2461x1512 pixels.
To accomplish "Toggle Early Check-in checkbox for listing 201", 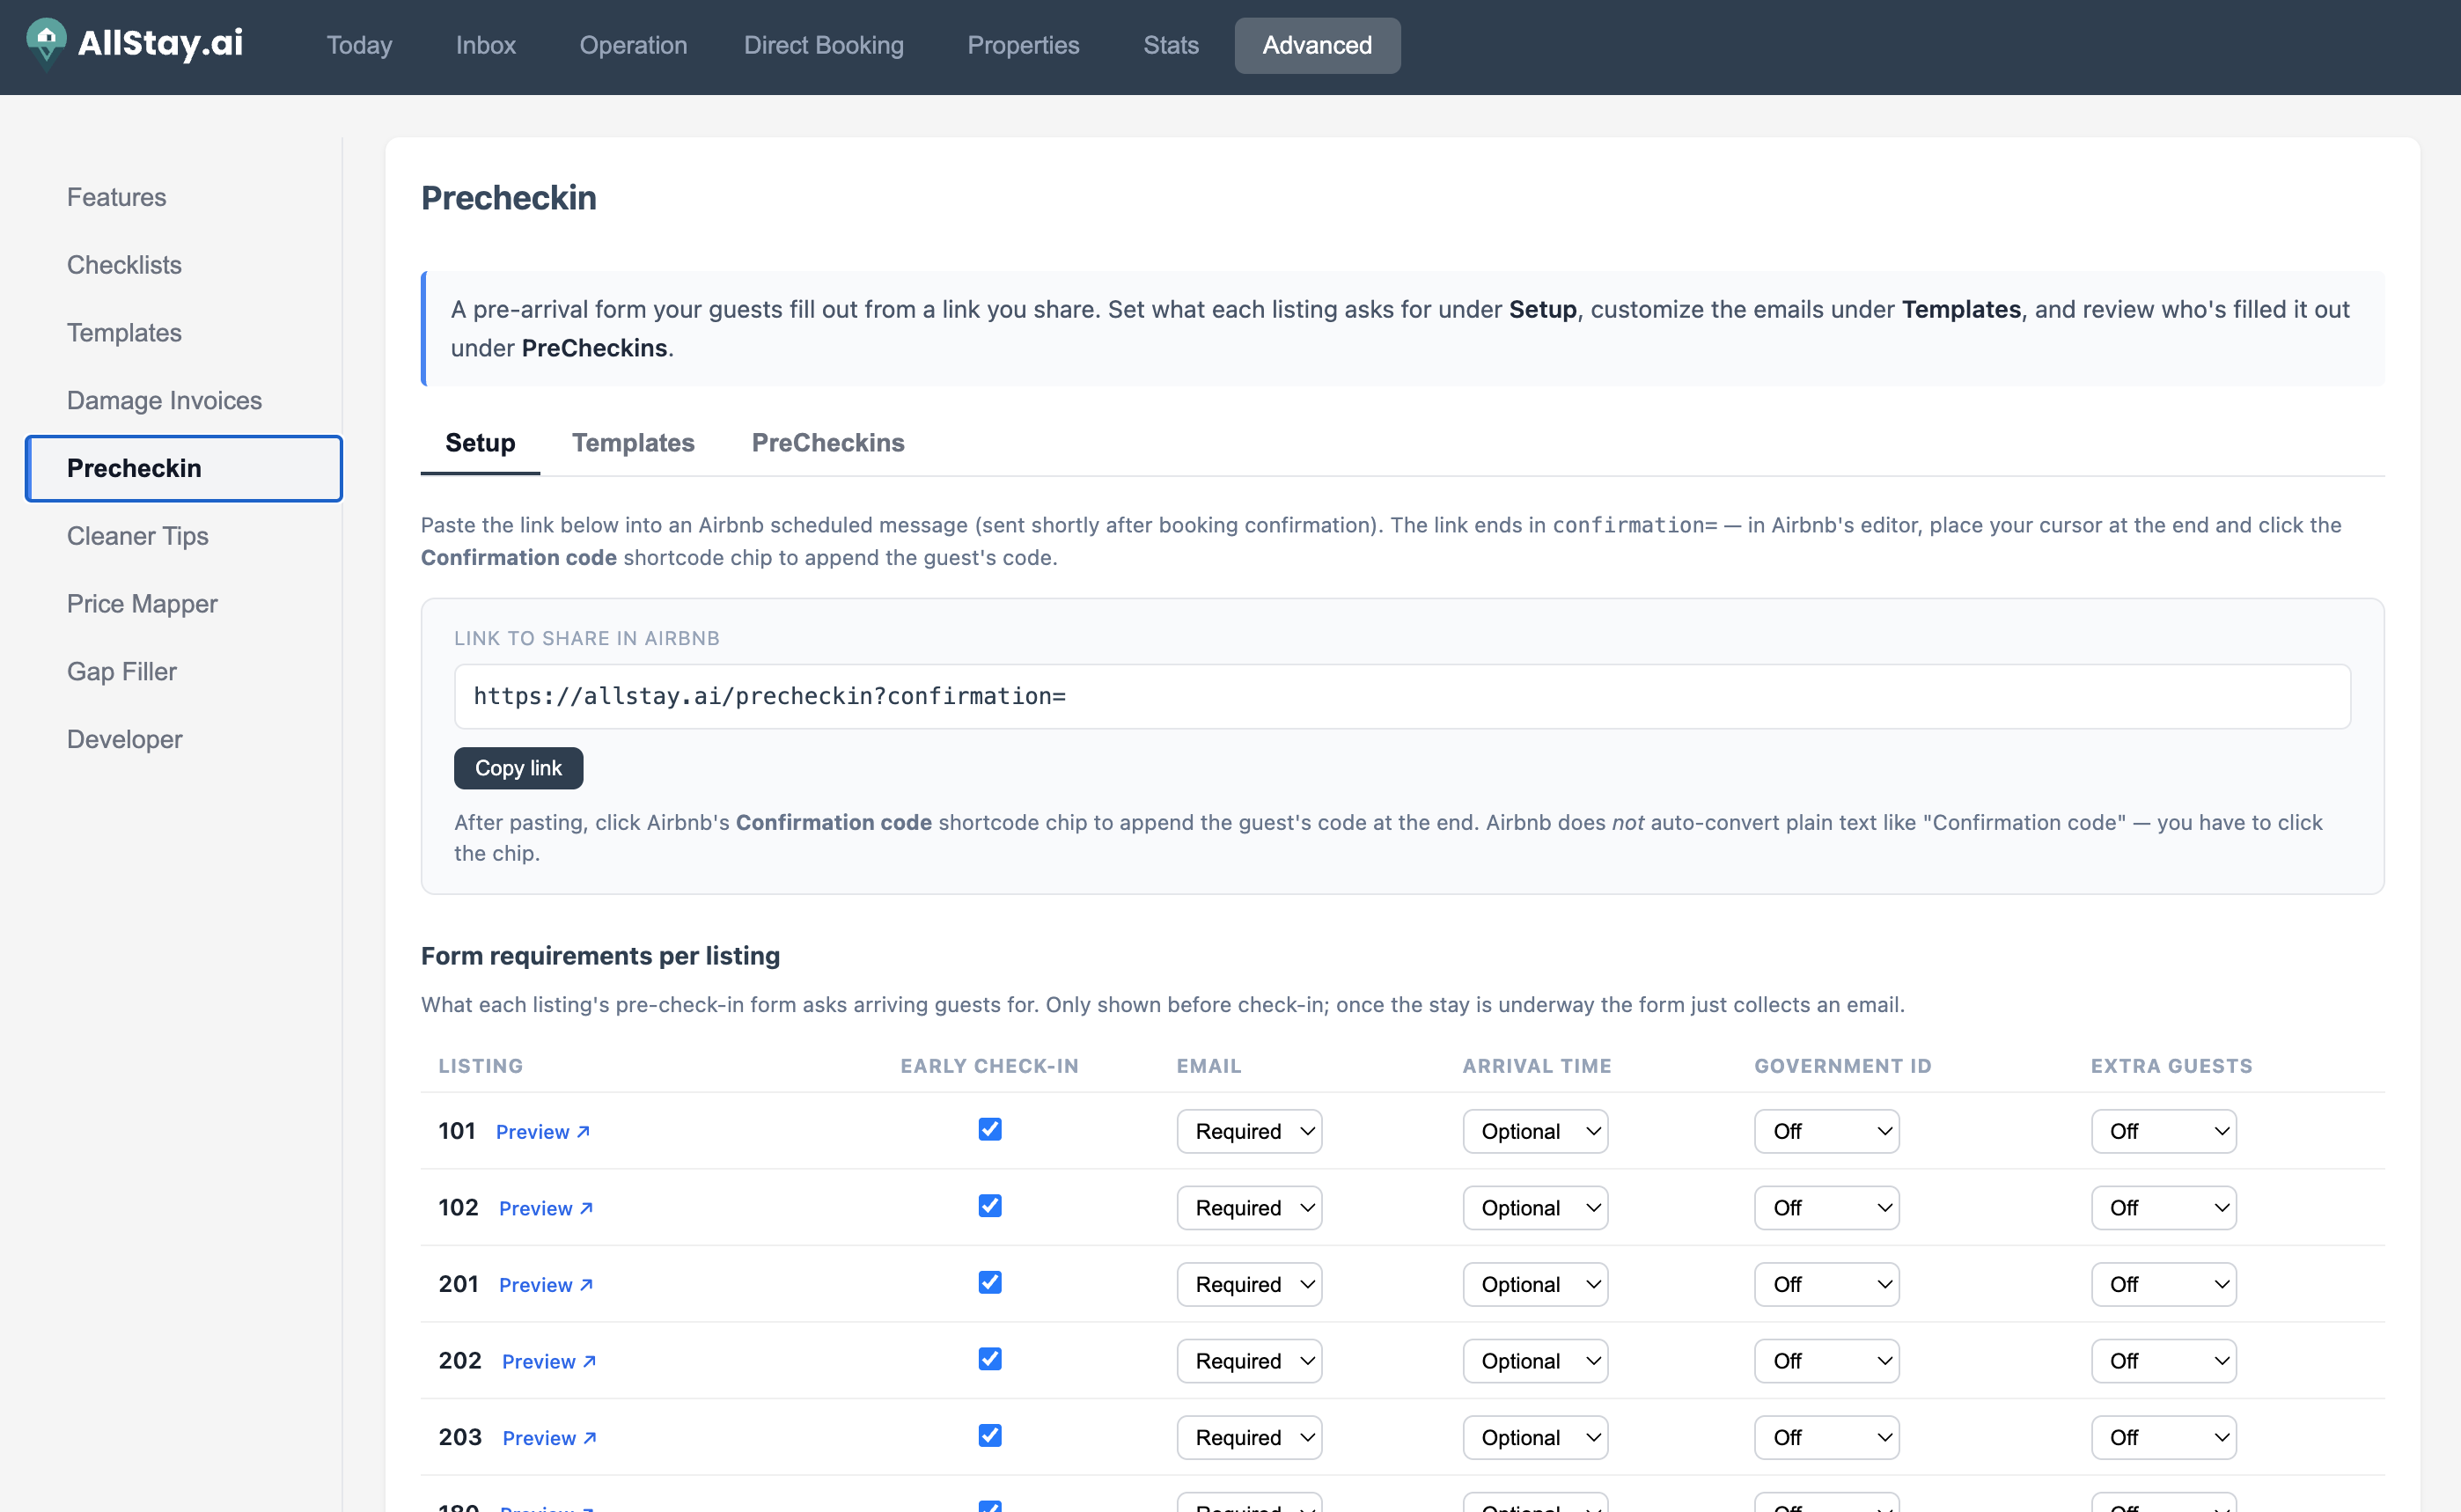I will click(x=990, y=1282).
